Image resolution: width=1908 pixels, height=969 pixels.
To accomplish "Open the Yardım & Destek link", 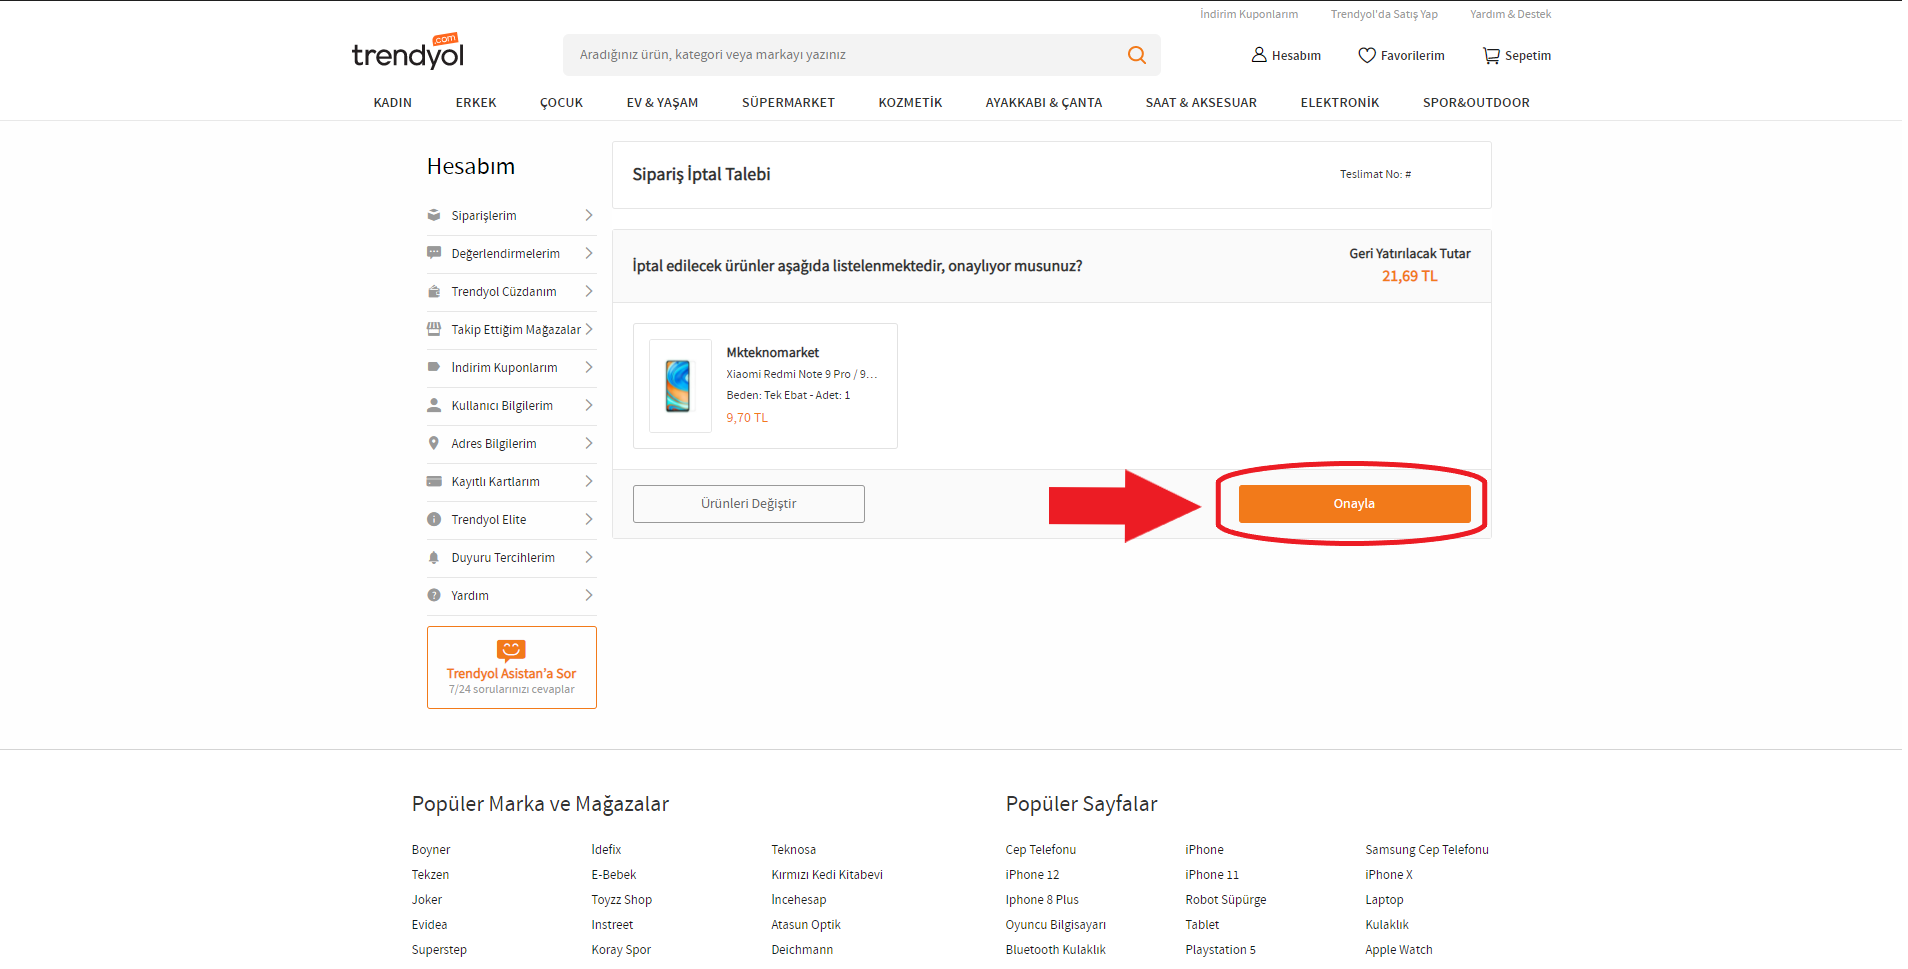I will coord(1510,14).
